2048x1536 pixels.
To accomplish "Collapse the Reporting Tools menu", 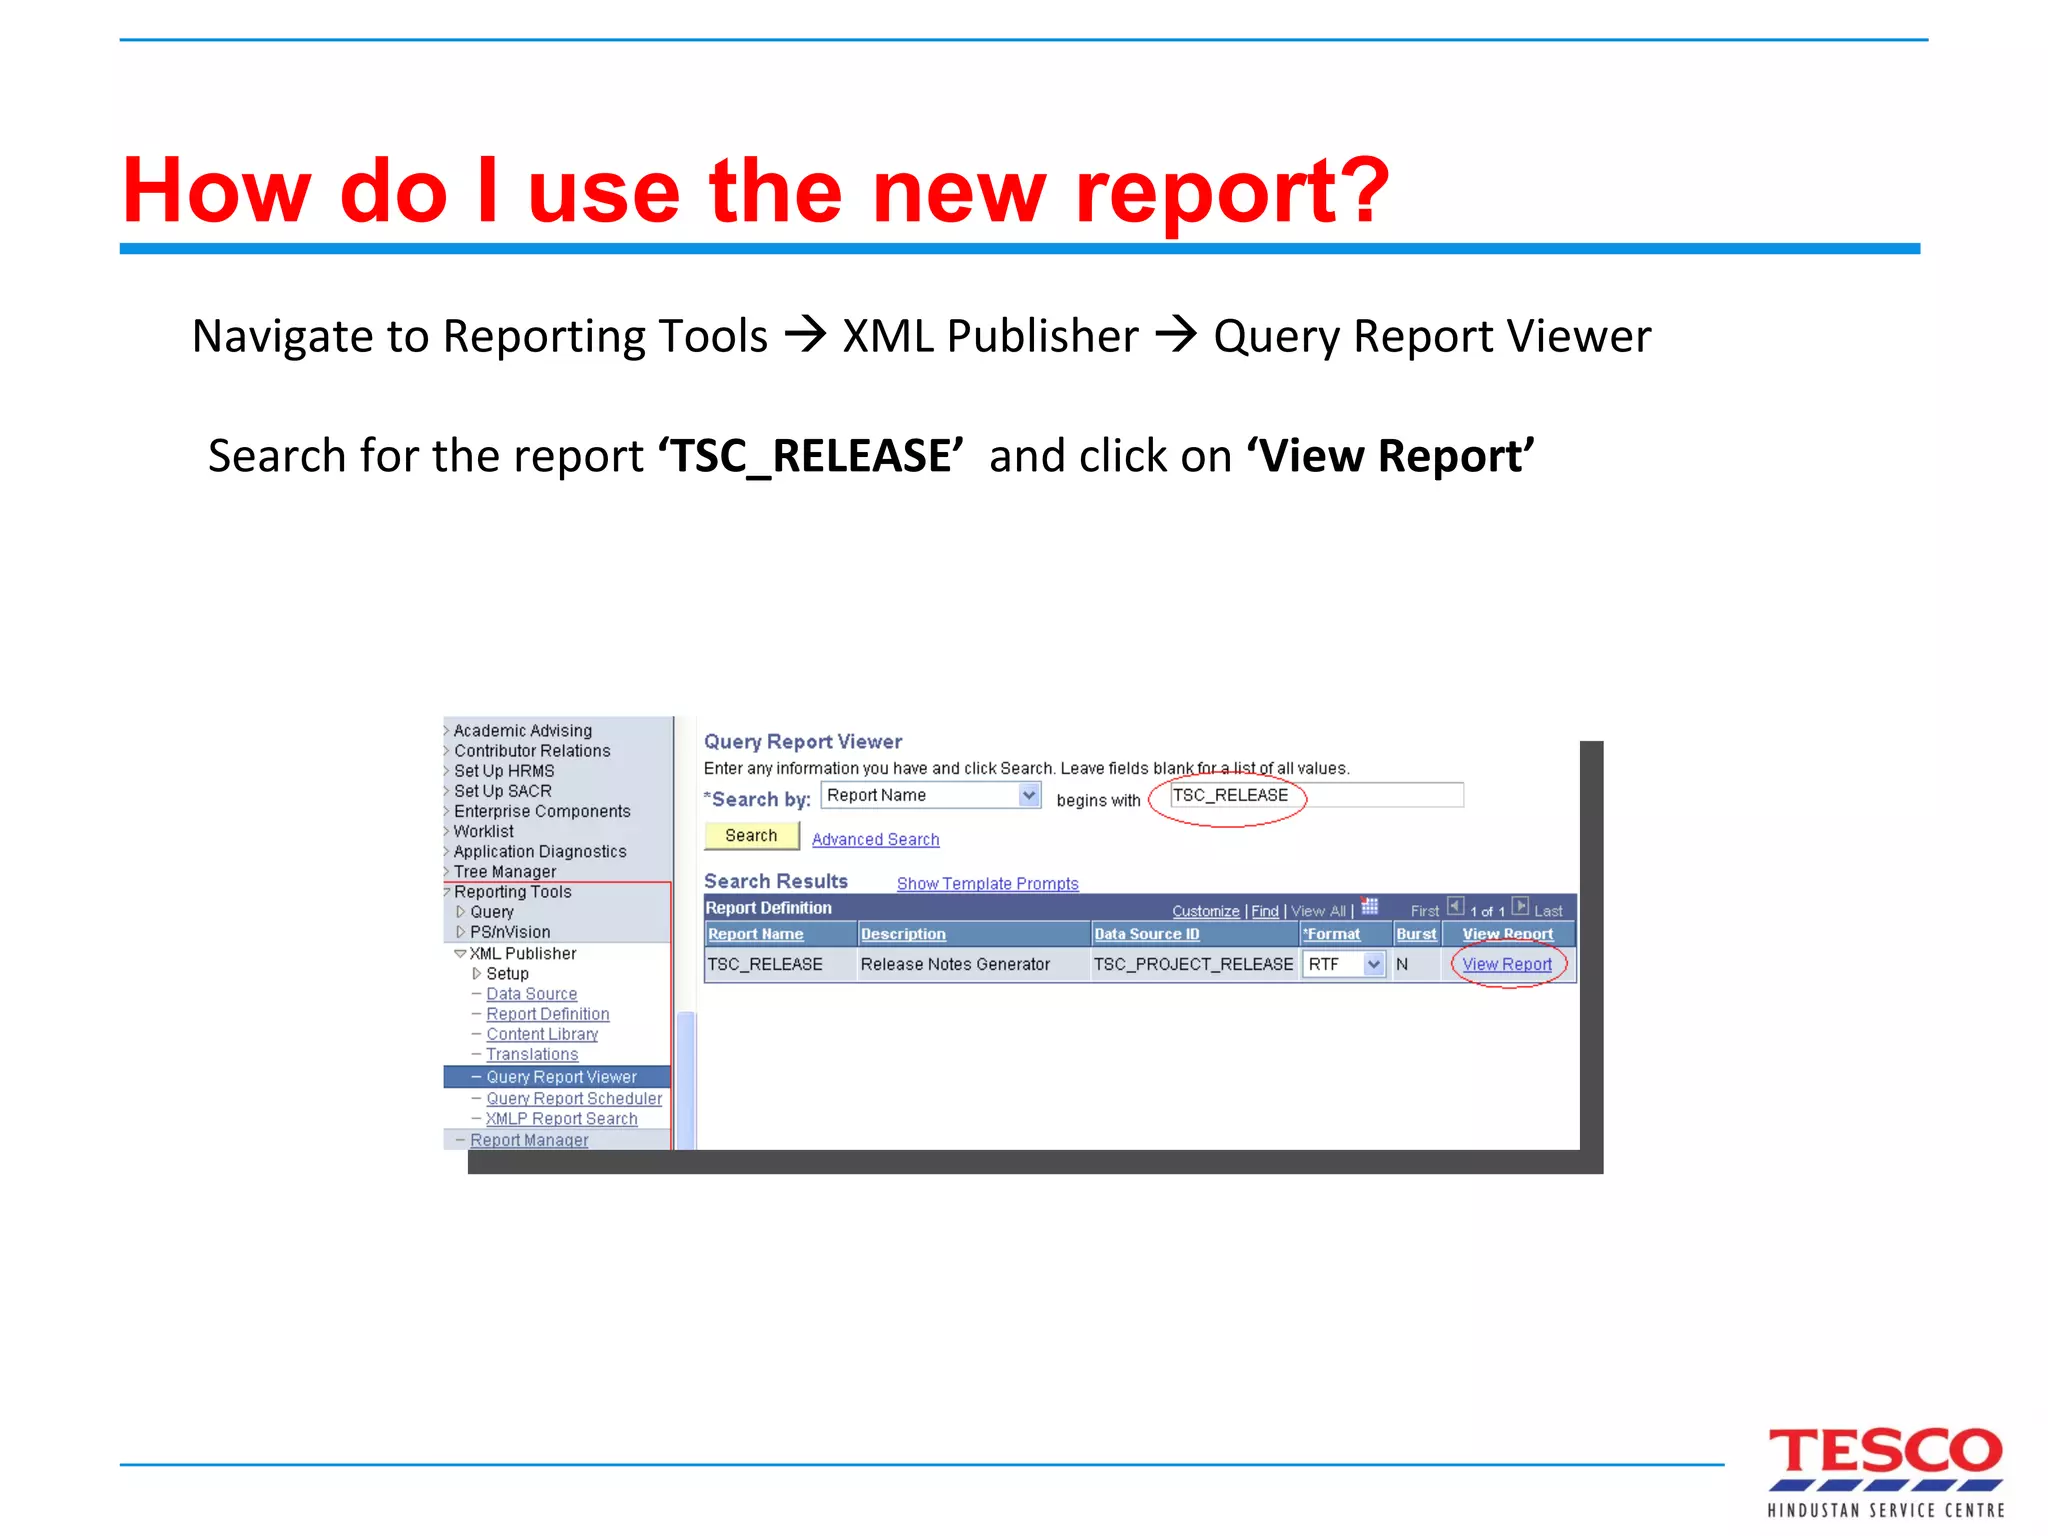I will tap(447, 891).
